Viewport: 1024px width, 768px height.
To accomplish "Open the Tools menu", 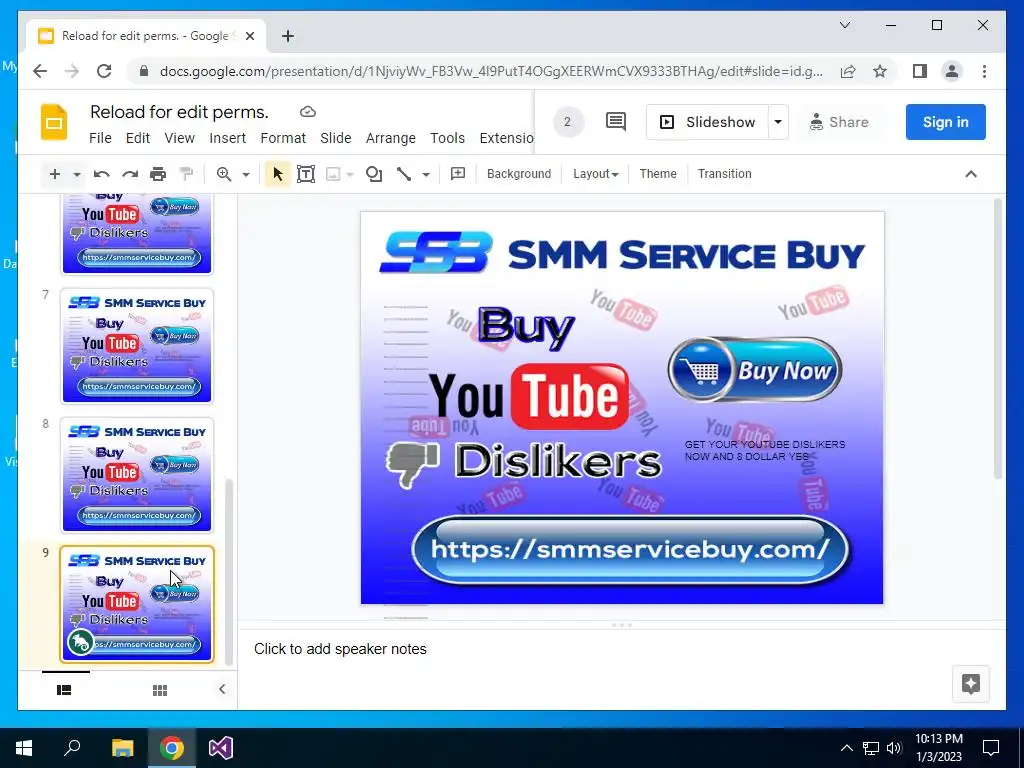I will tap(447, 138).
